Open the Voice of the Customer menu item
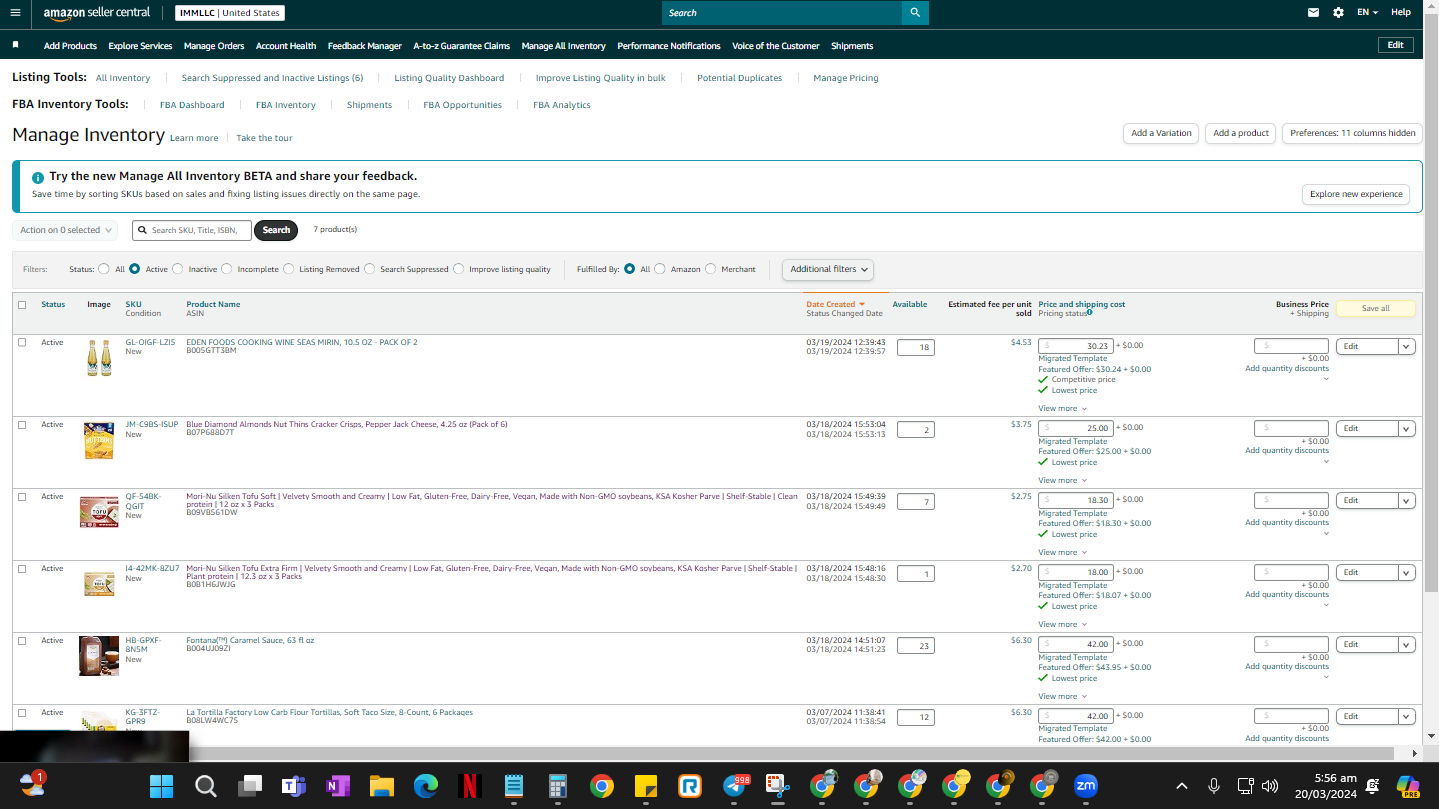The height and width of the screenshot is (809, 1439). [776, 46]
